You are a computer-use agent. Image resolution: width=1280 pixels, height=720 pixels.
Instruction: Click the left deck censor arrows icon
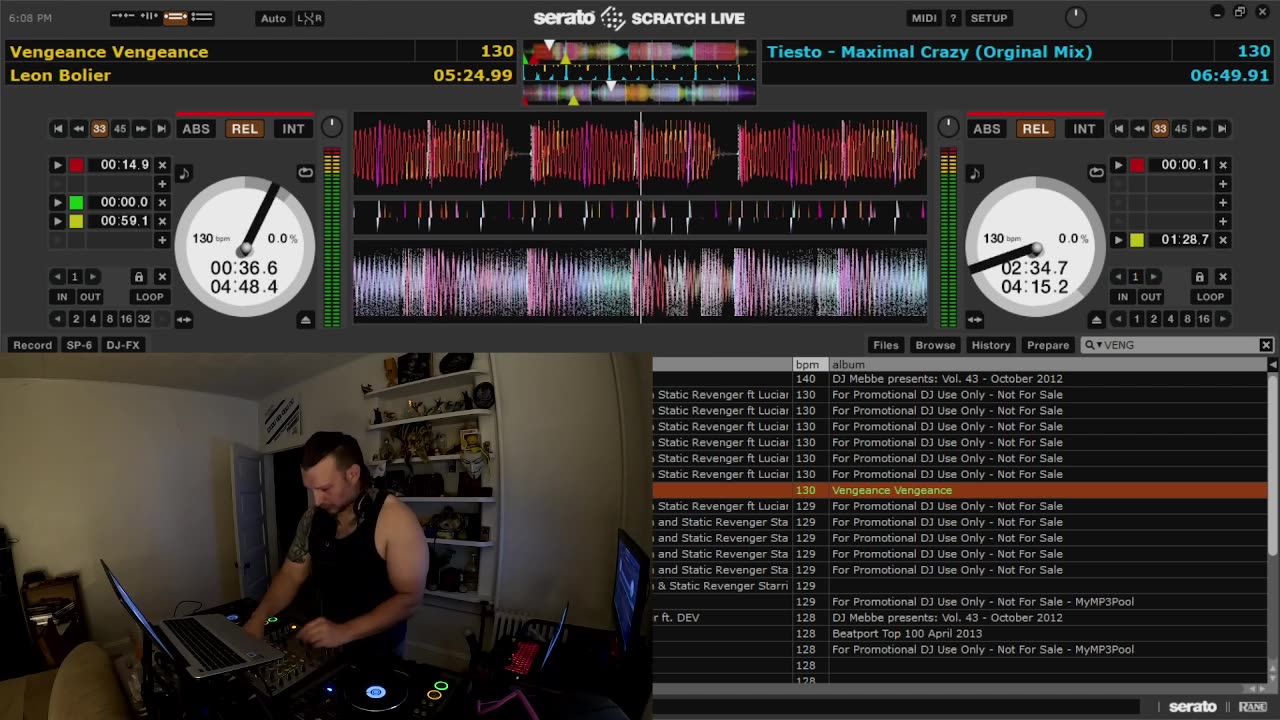184,319
